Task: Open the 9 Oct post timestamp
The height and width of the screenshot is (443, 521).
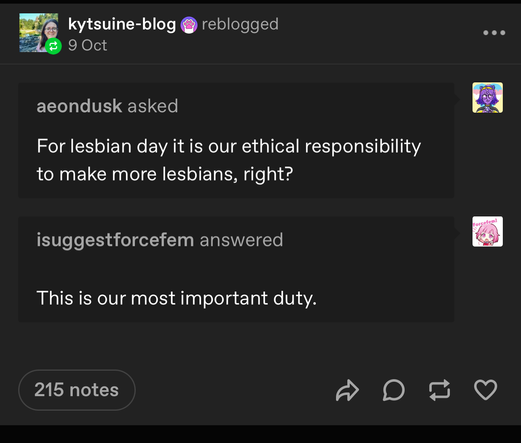Action: point(88,45)
